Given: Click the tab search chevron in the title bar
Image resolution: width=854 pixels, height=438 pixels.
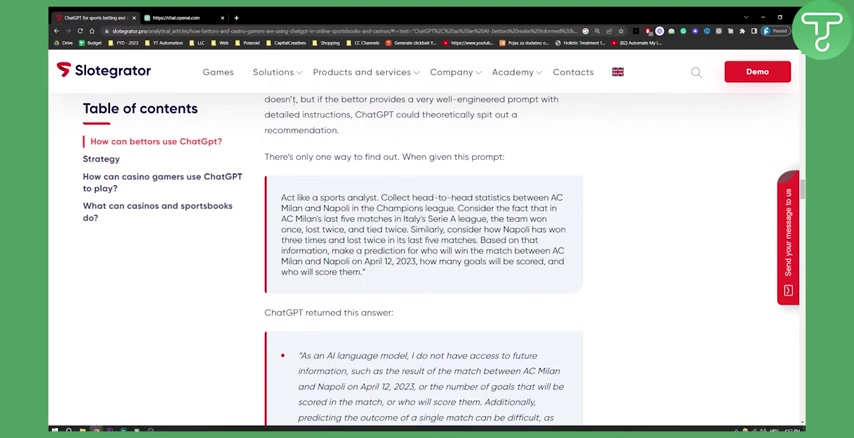Looking at the screenshot, I should (746, 17).
